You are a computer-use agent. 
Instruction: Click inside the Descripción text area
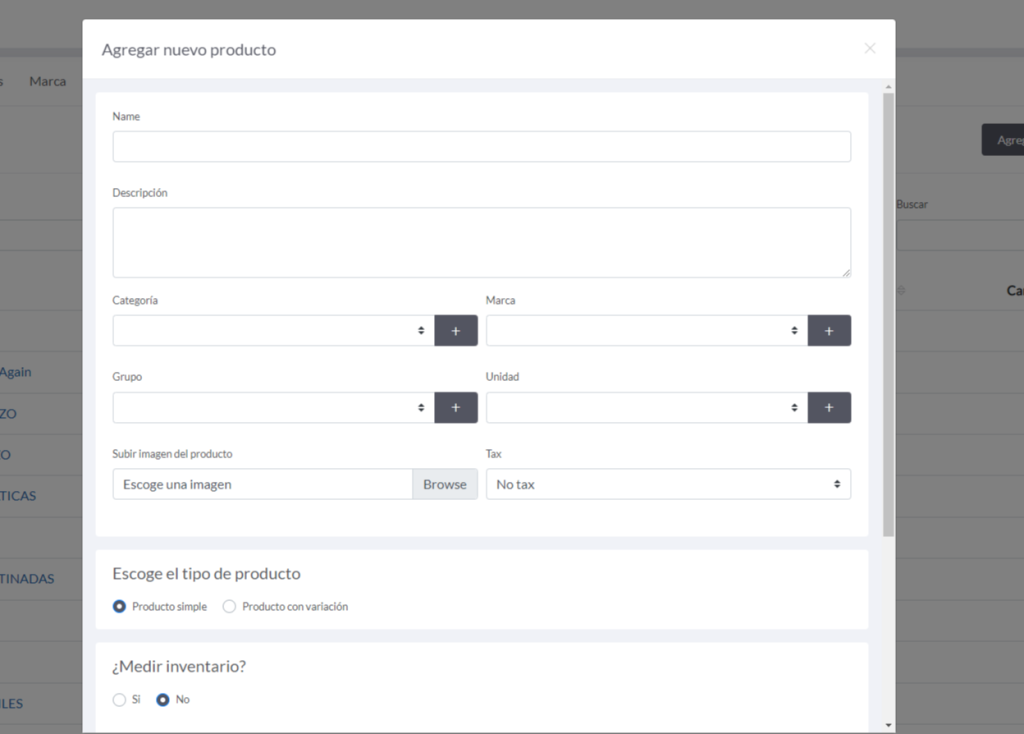click(x=481, y=242)
